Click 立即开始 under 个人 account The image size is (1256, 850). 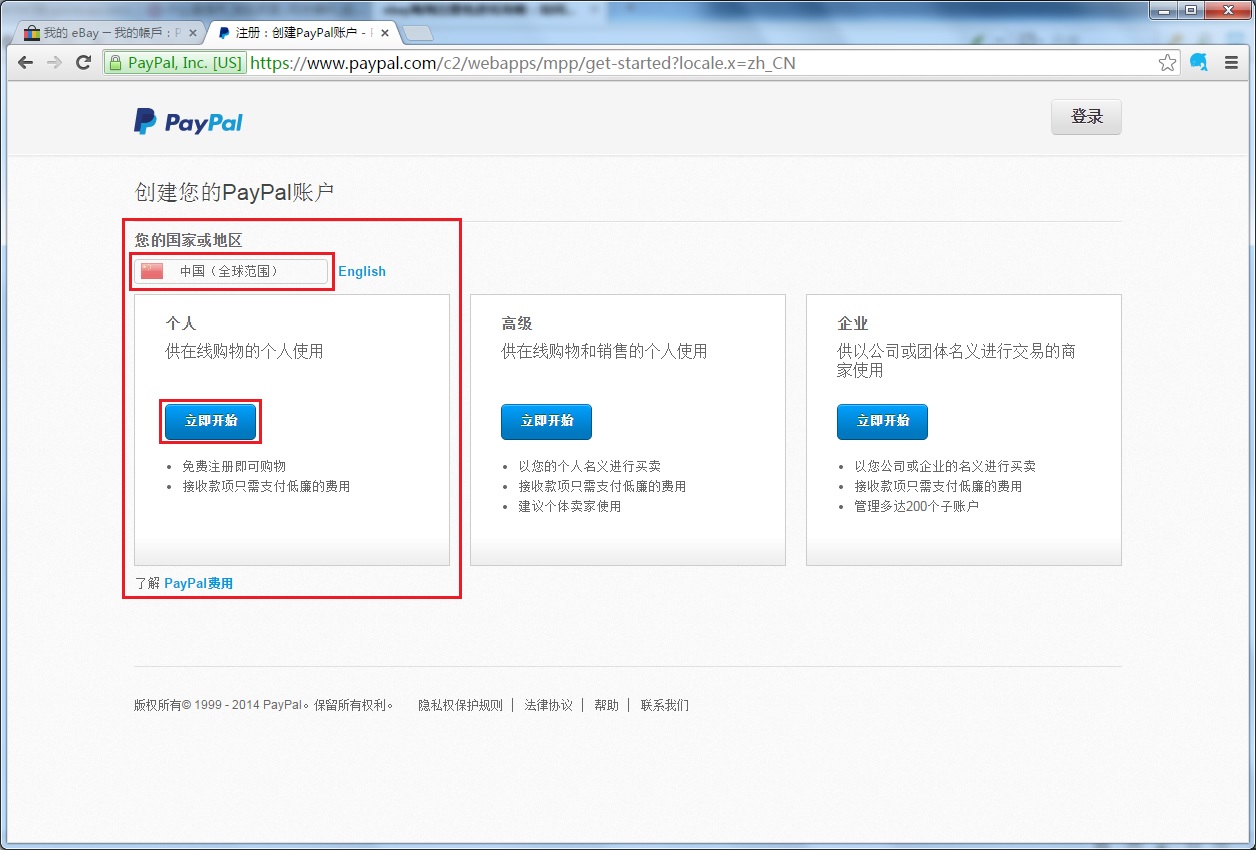pos(211,421)
